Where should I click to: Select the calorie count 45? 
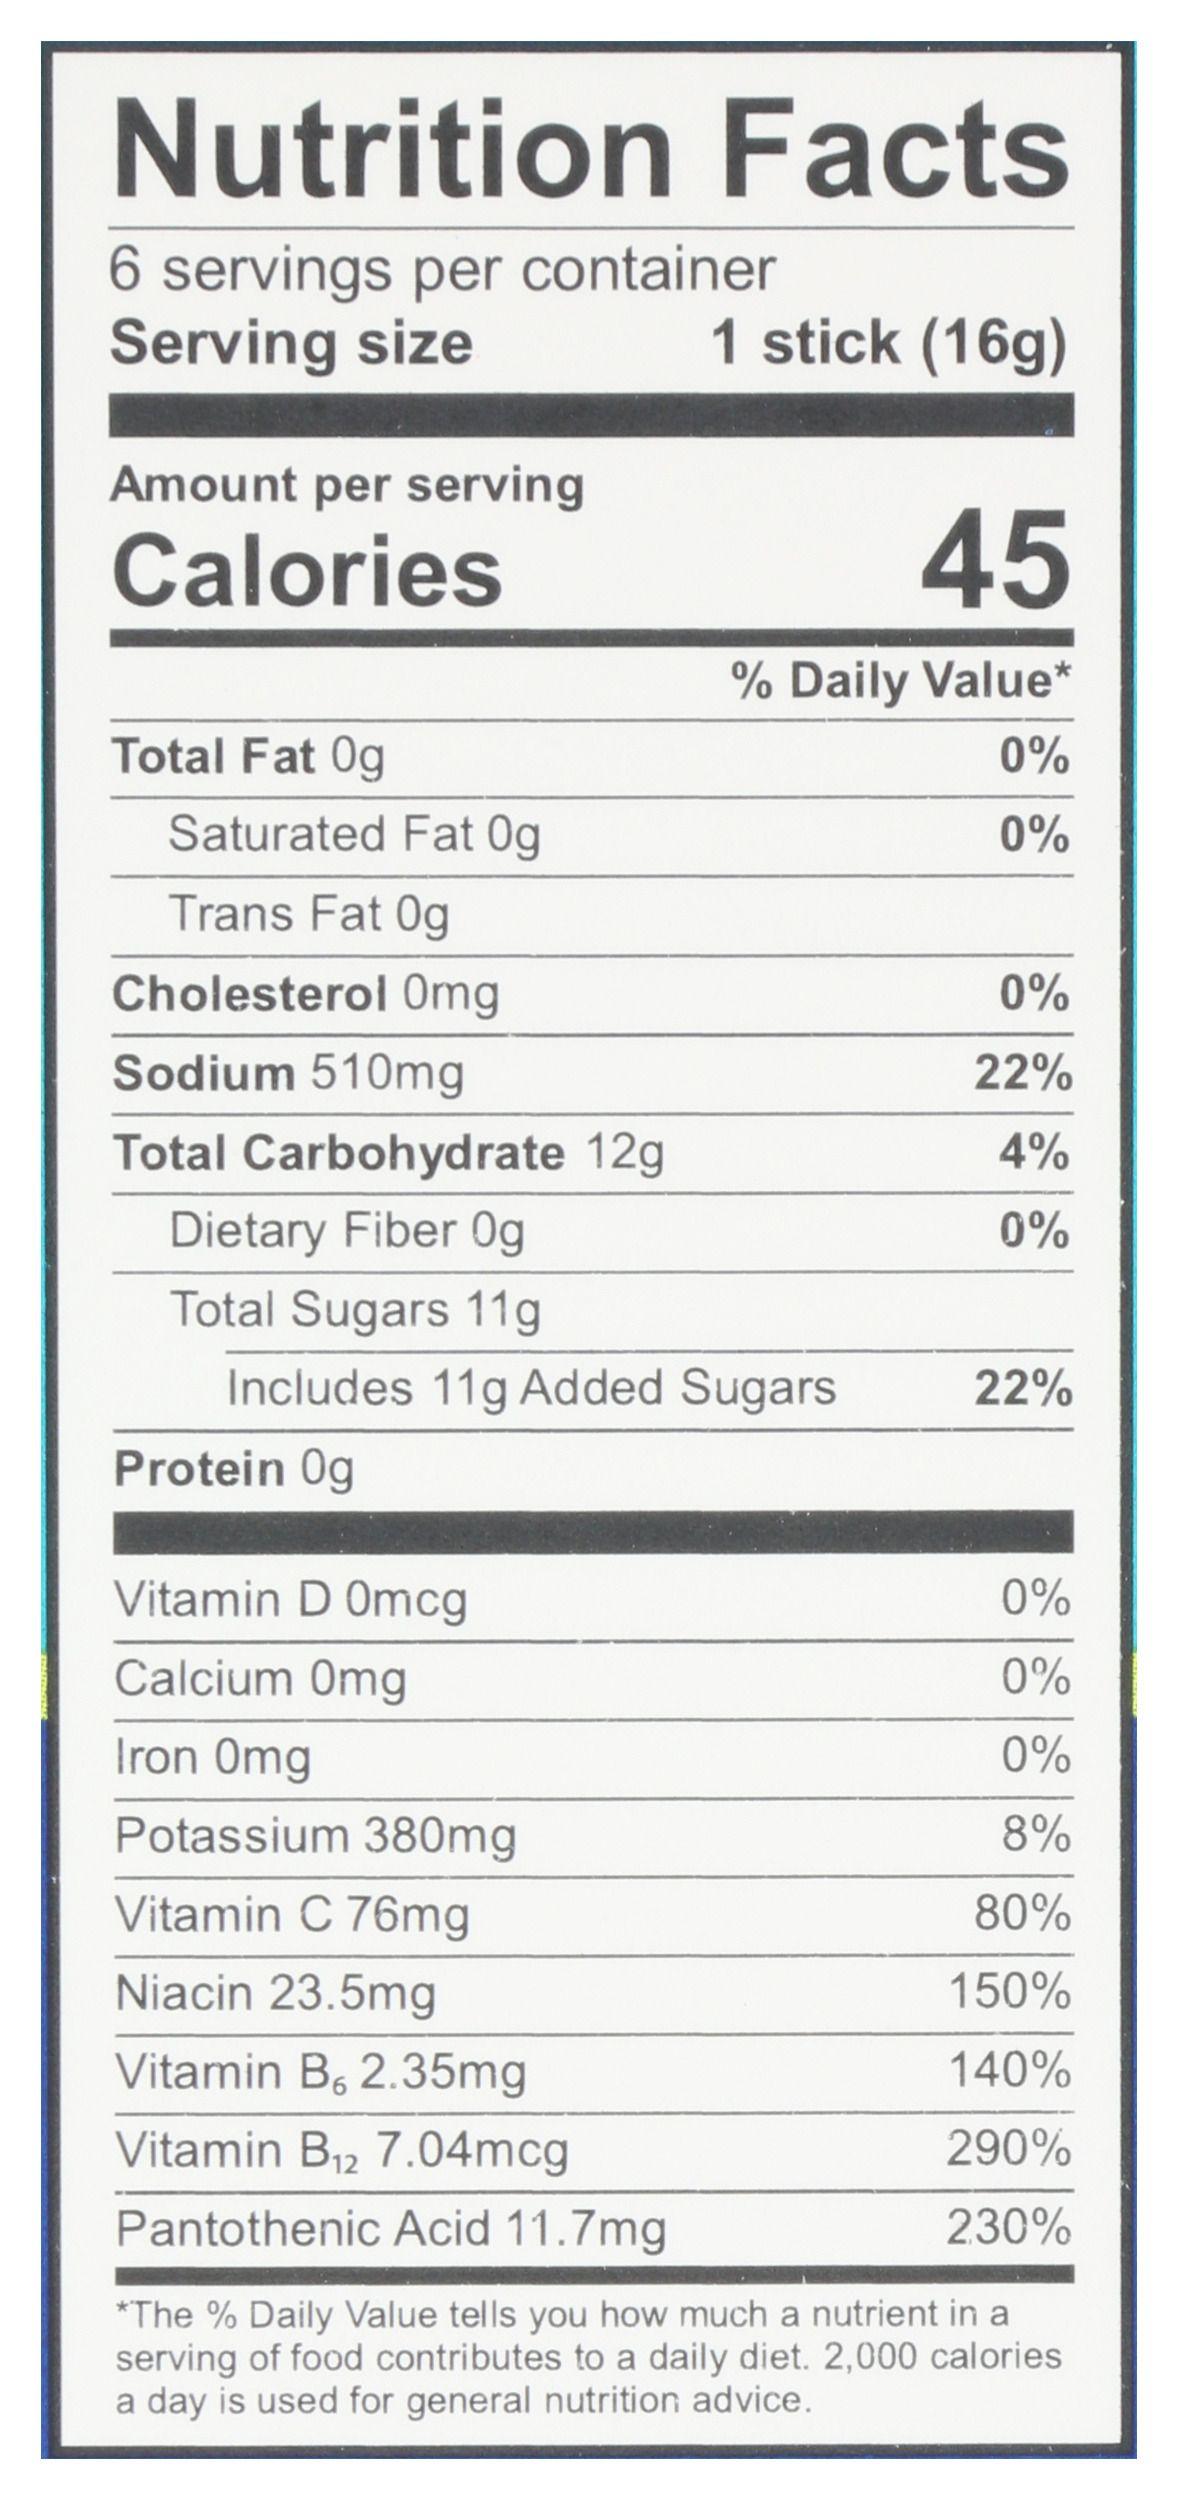pyautogui.click(x=994, y=561)
